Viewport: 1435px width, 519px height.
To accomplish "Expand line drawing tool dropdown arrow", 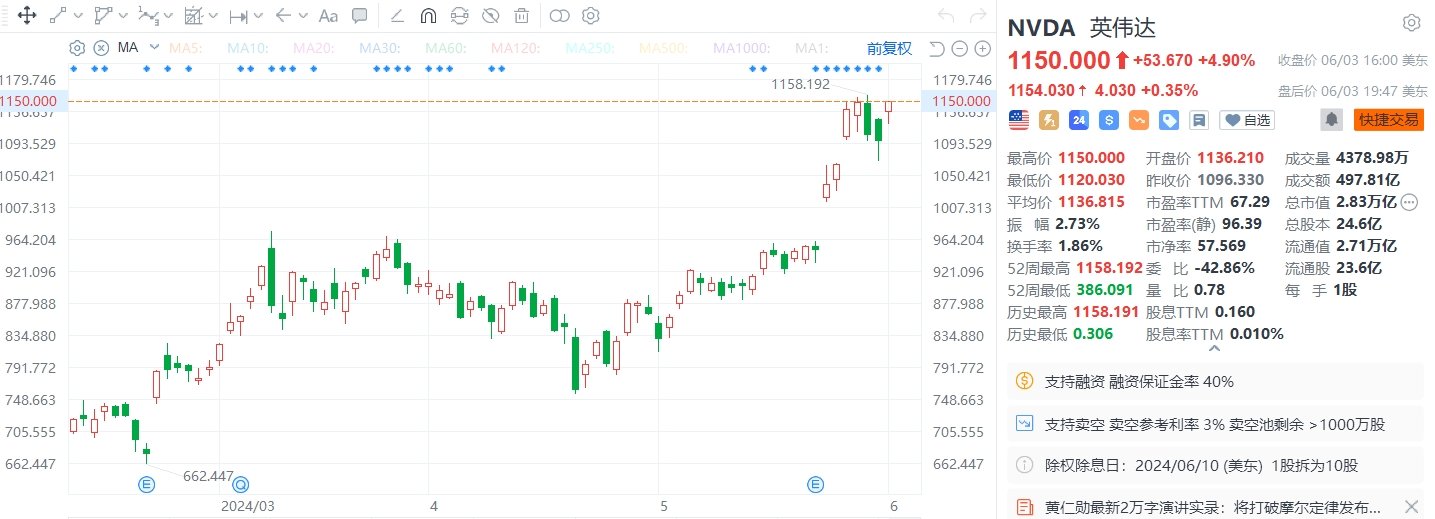I will click(x=77, y=16).
